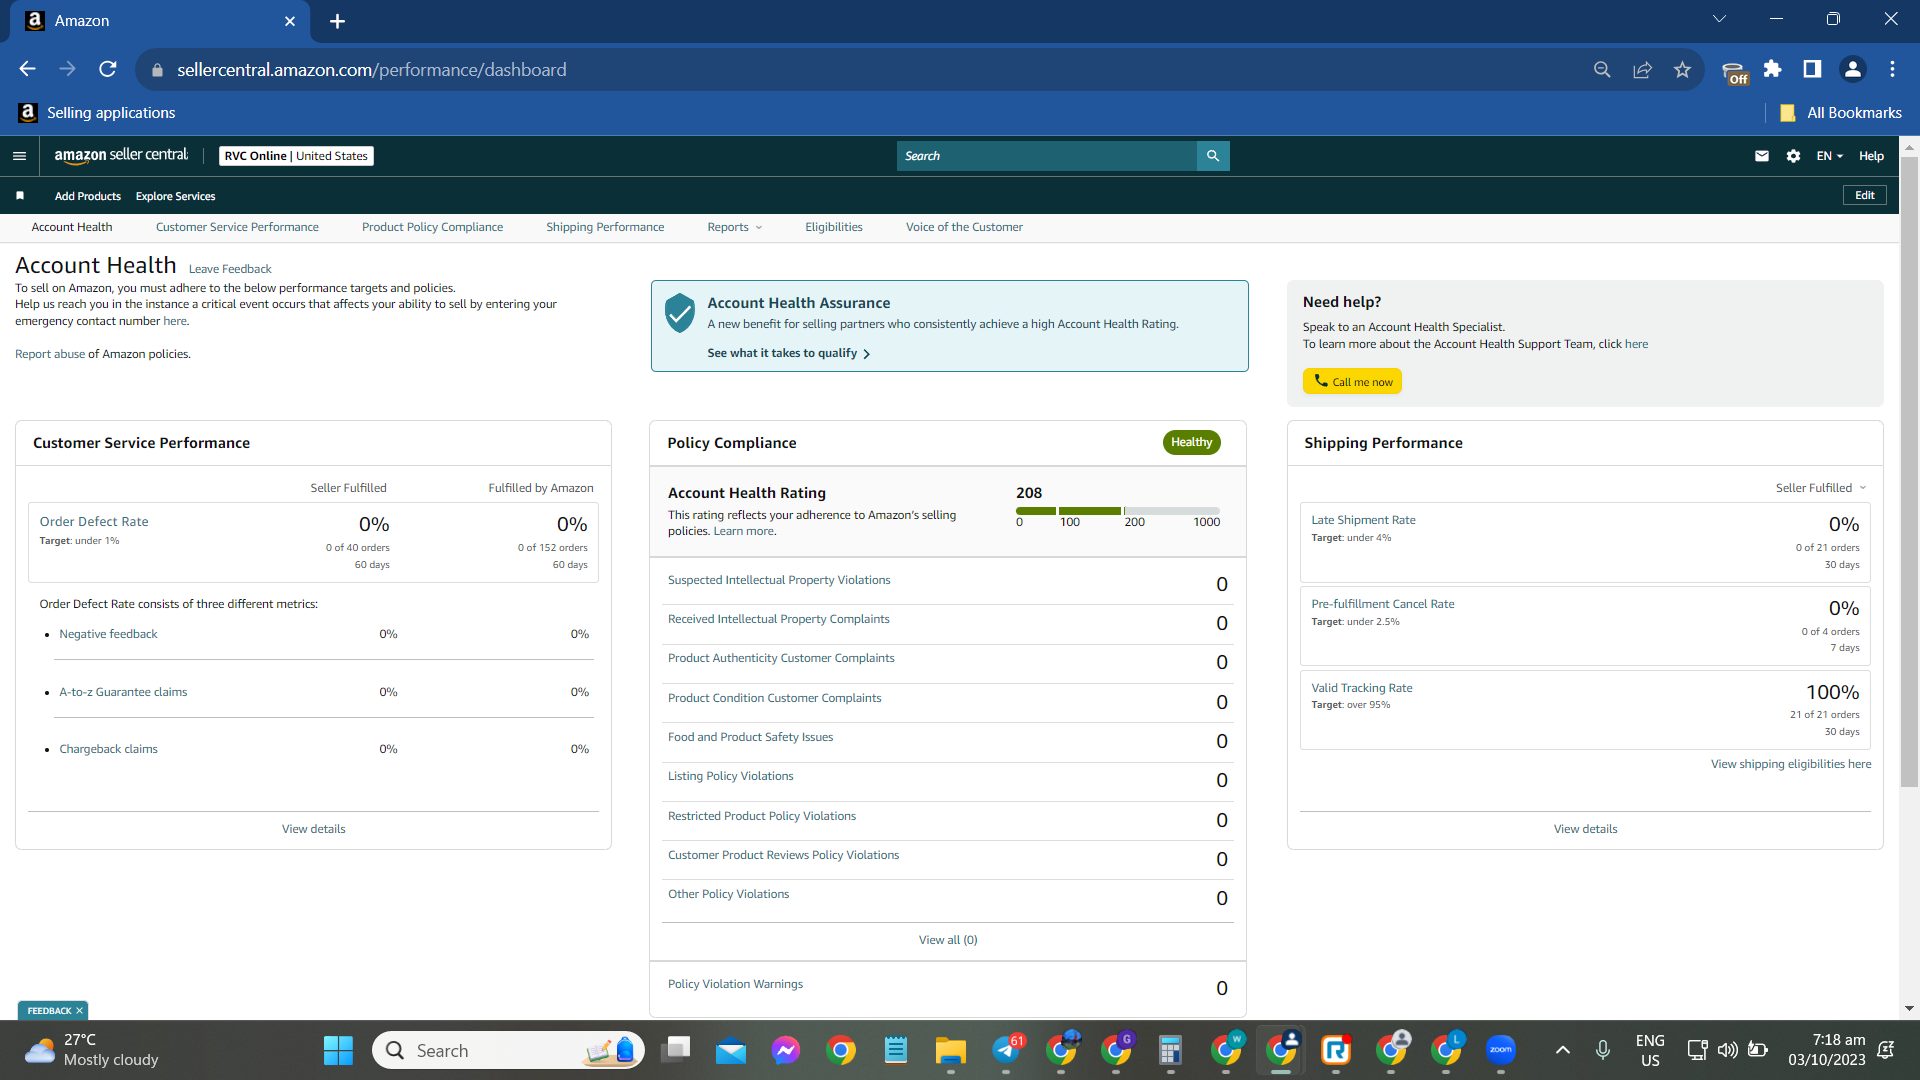The width and height of the screenshot is (1920, 1080).
Task: Open Explore Services link
Action: pyautogui.click(x=175, y=196)
